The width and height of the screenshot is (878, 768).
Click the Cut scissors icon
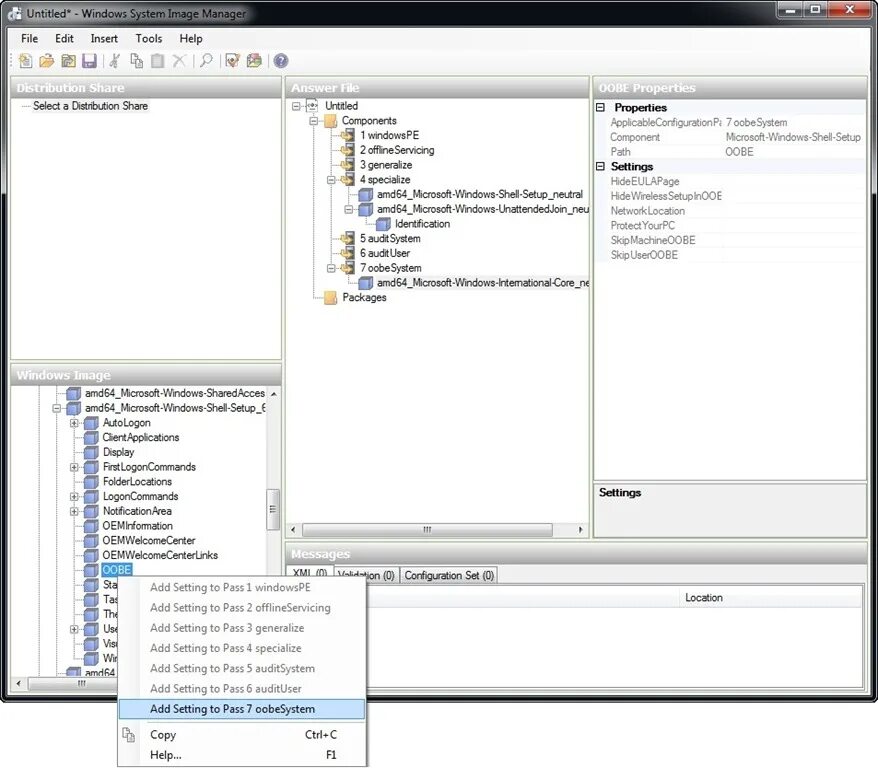(x=115, y=60)
